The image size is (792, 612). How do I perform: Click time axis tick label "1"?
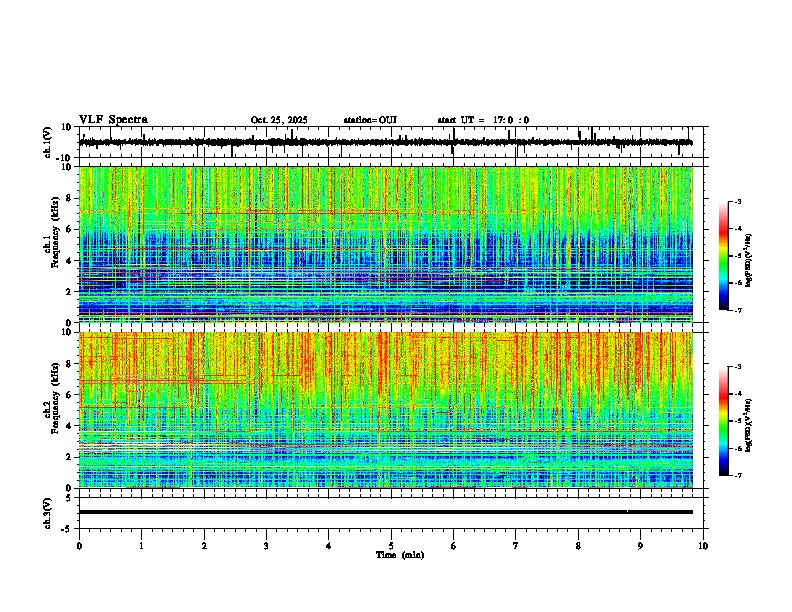(141, 546)
